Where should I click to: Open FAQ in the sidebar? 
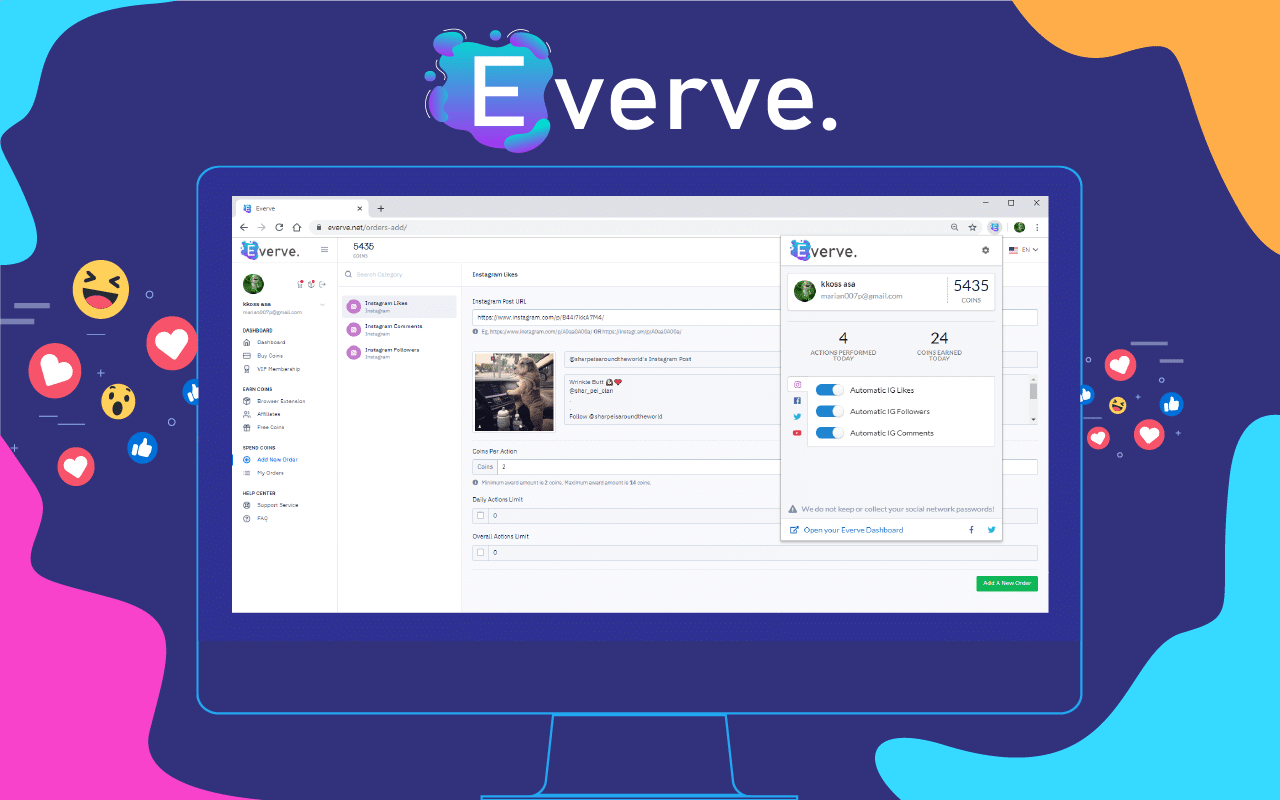262,518
